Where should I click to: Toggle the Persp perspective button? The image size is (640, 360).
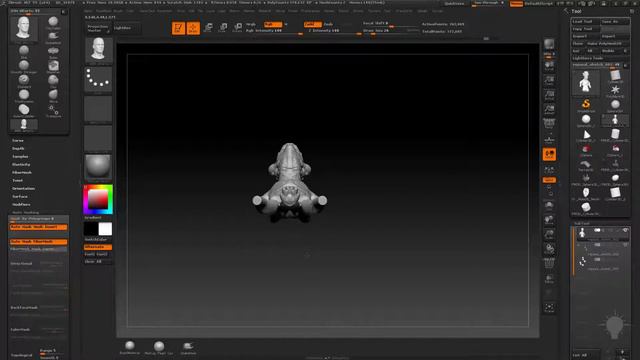(x=549, y=124)
